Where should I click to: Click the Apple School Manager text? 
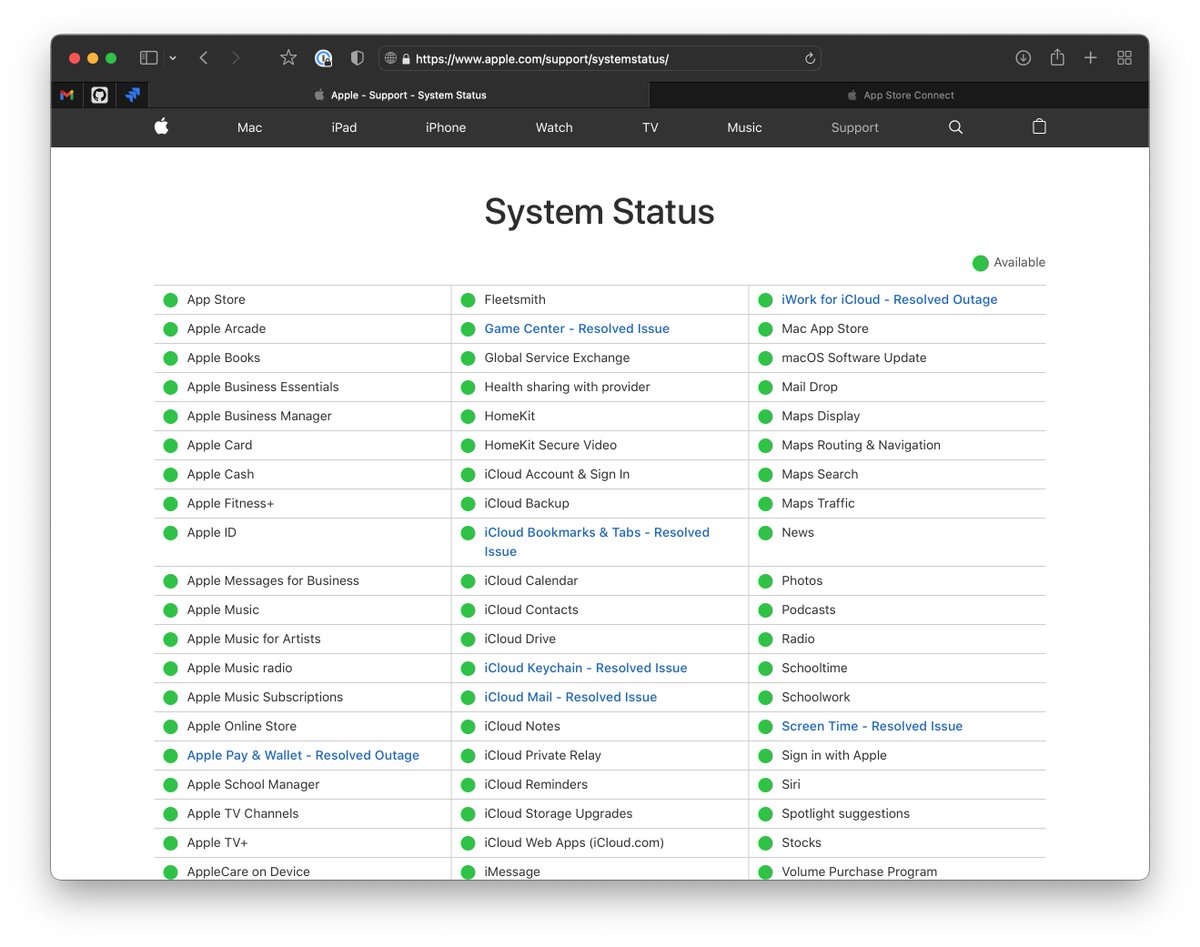(x=253, y=784)
